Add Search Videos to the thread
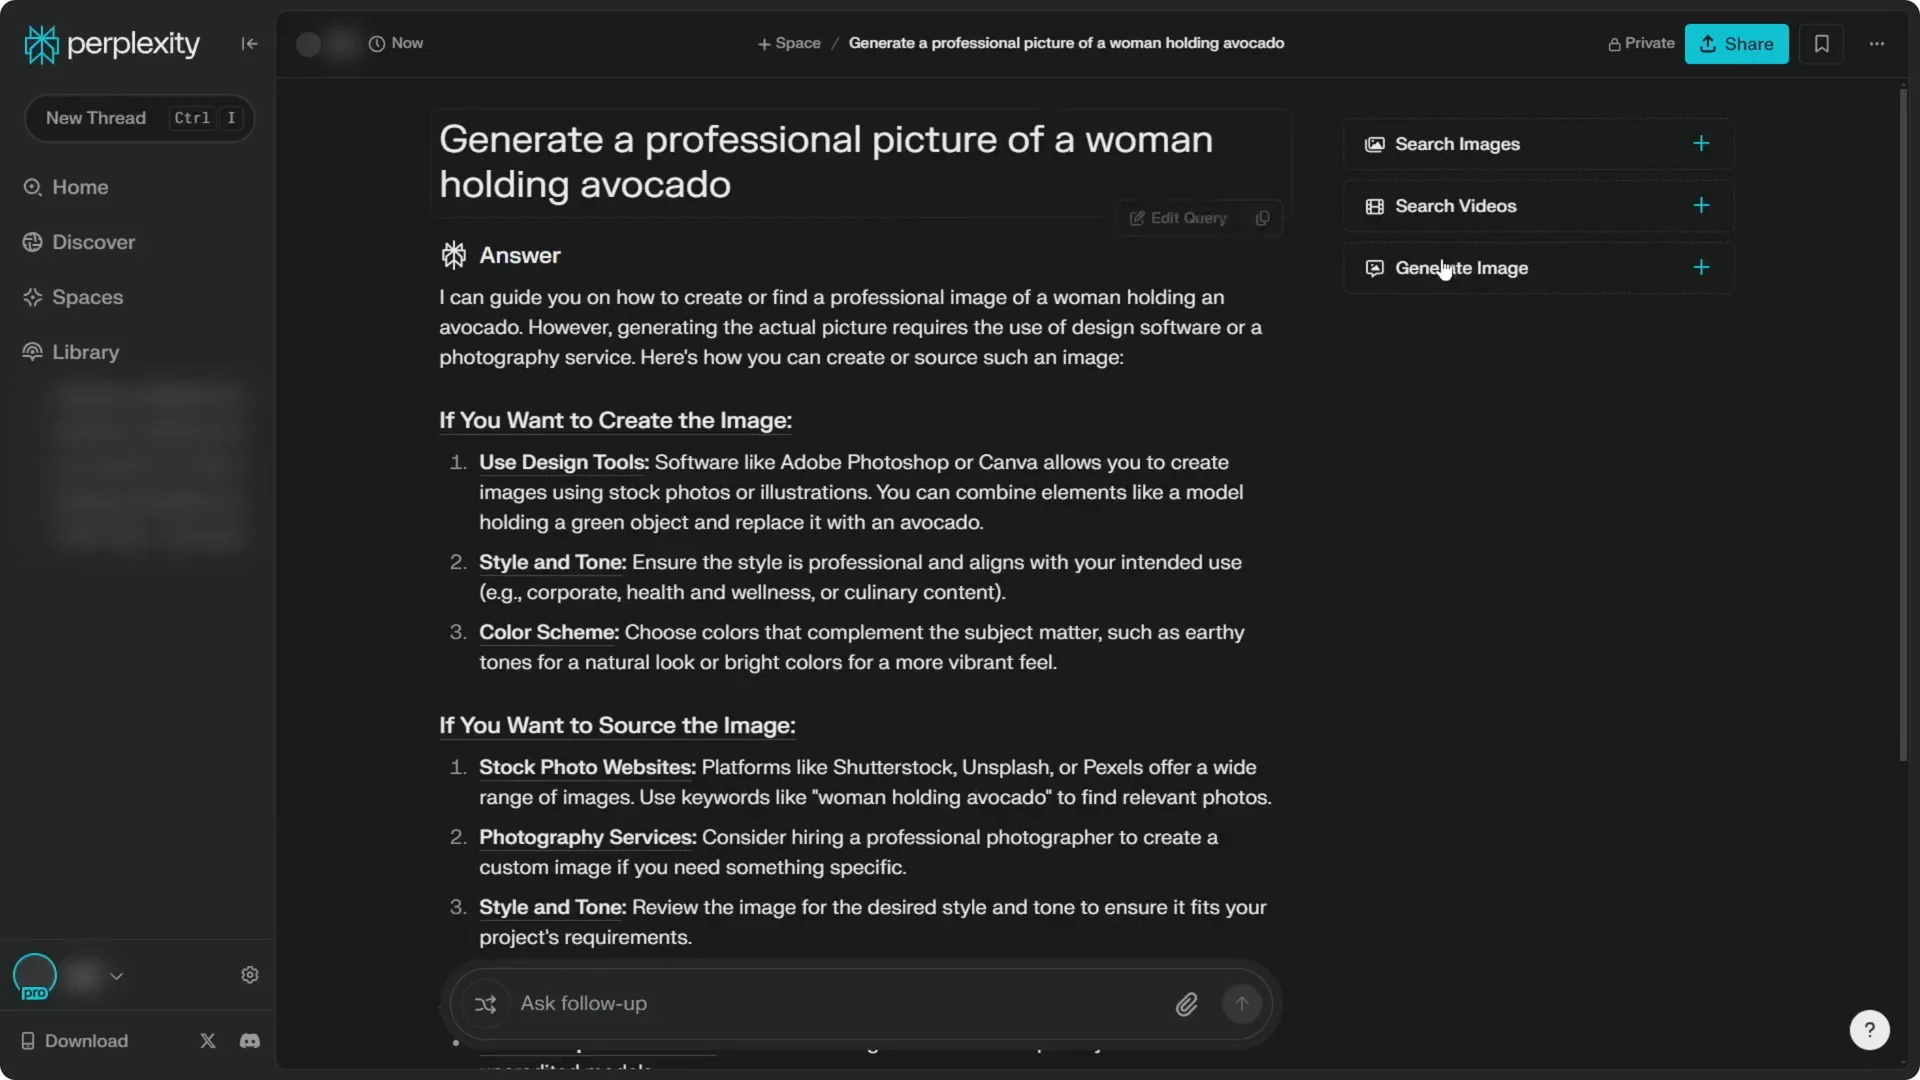1920x1080 pixels. tap(1701, 205)
